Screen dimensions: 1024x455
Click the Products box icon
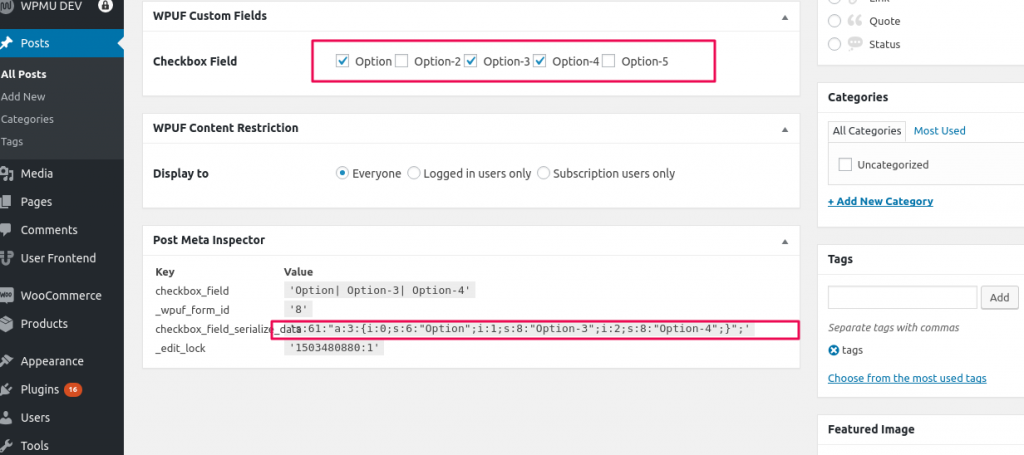pos(7,323)
